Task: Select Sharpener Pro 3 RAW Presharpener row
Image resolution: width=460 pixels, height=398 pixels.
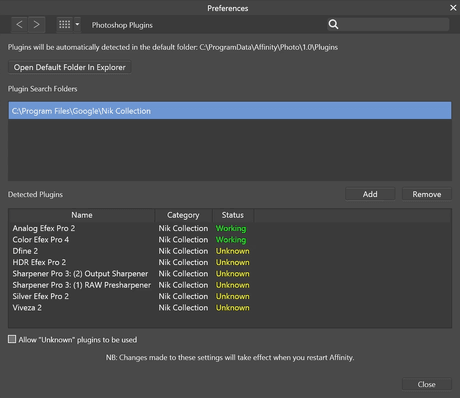Action: (x=230, y=285)
